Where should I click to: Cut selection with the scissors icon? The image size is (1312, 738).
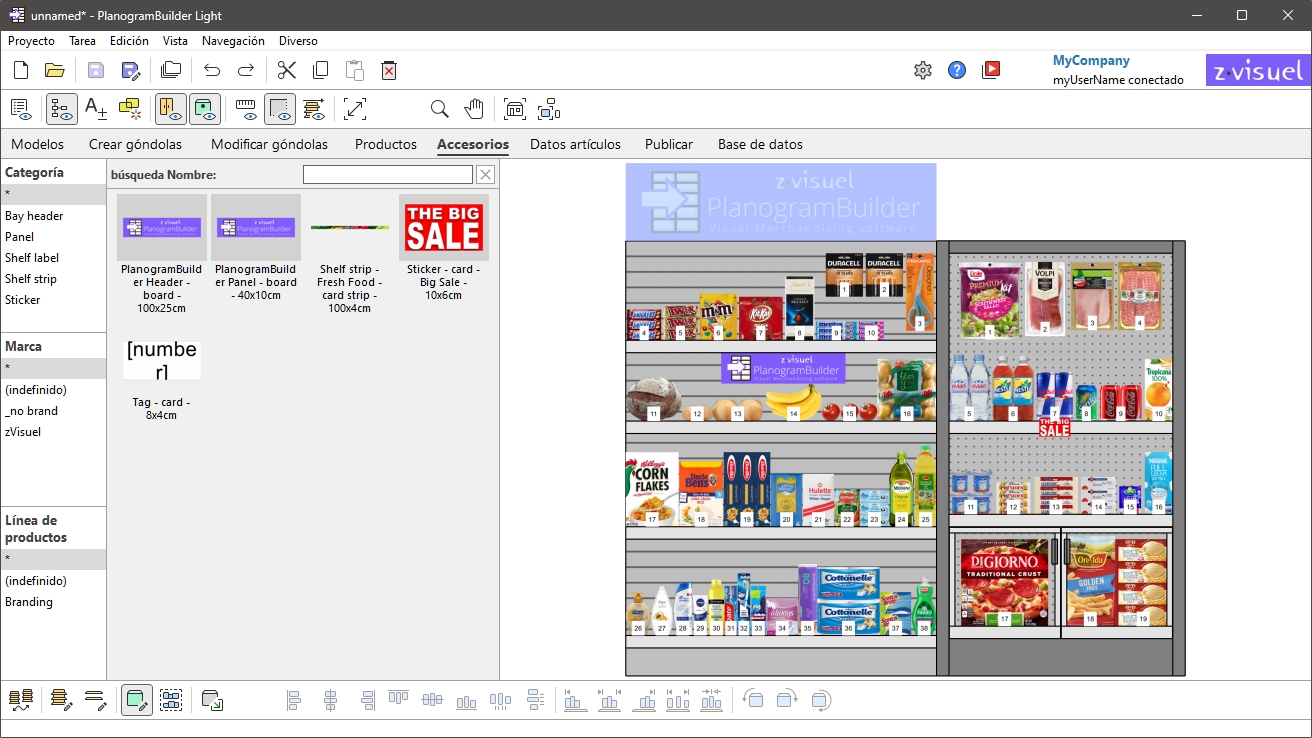point(287,70)
